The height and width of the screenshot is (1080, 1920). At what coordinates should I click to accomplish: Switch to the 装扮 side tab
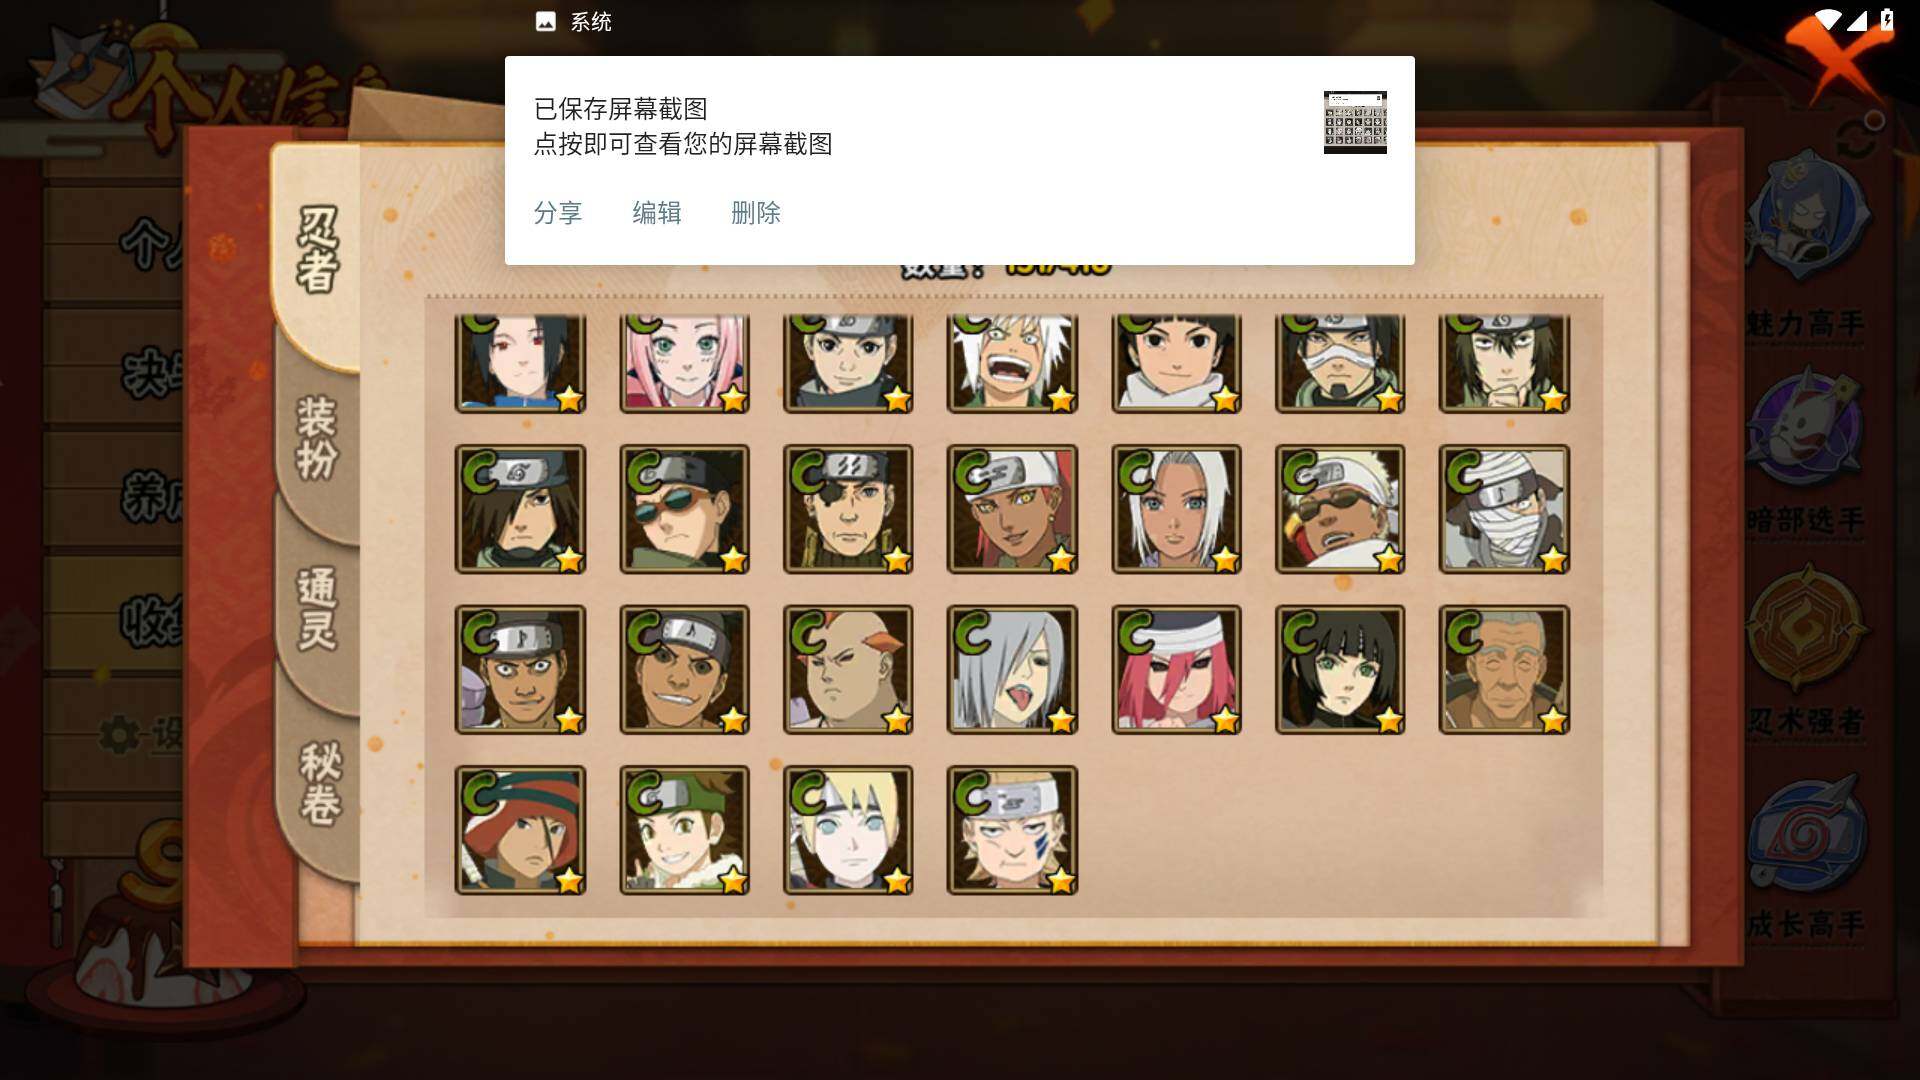pyautogui.click(x=318, y=438)
